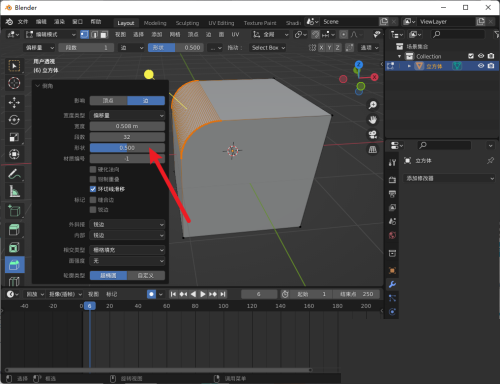Select the Transform tool
The image size is (500, 384).
[x=14, y=154]
